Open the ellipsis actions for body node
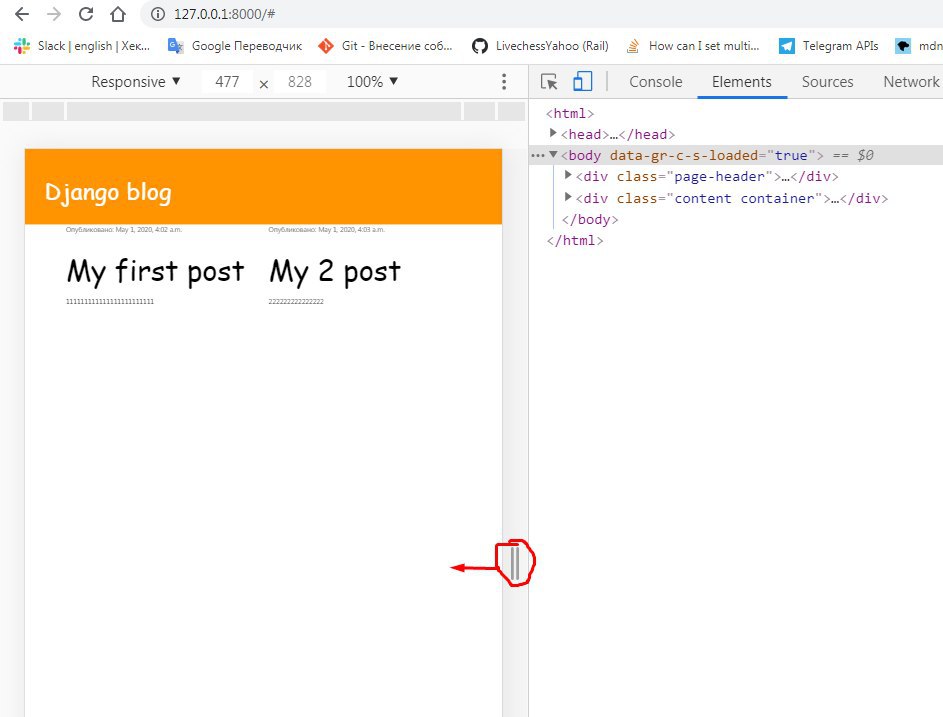The height and width of the screenshot is (717, 943). [537, 155]
